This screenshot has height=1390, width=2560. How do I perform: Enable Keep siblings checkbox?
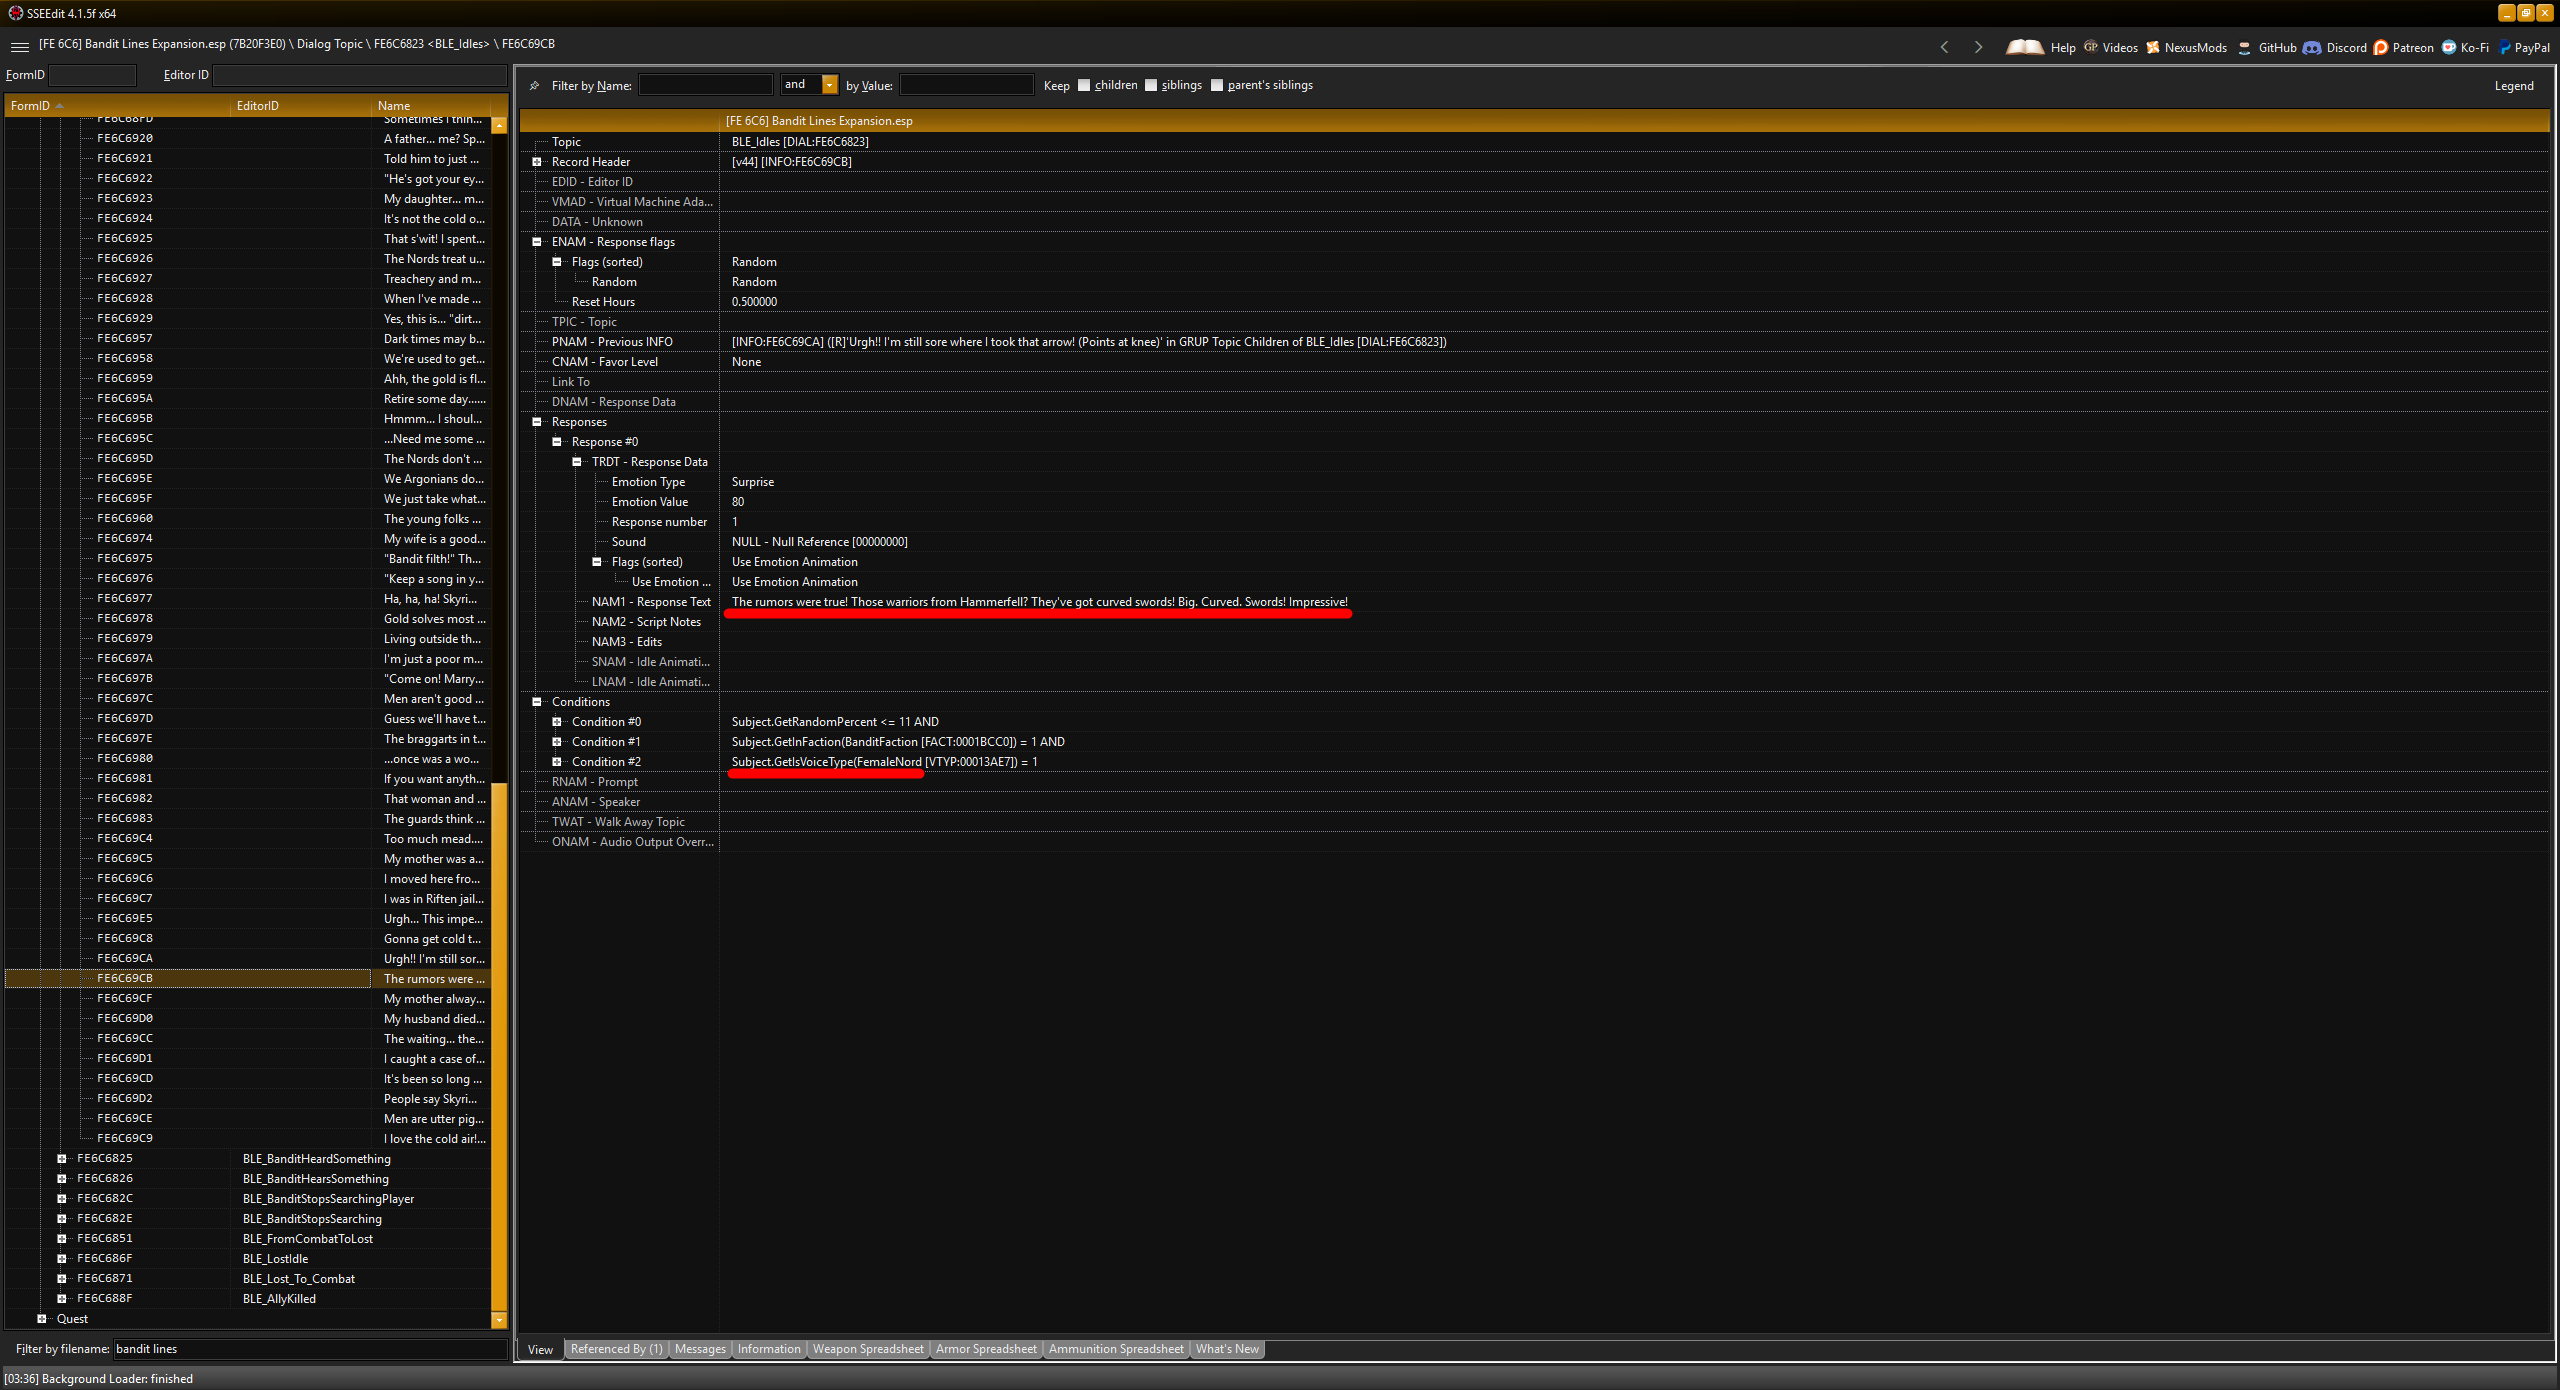1151,85
